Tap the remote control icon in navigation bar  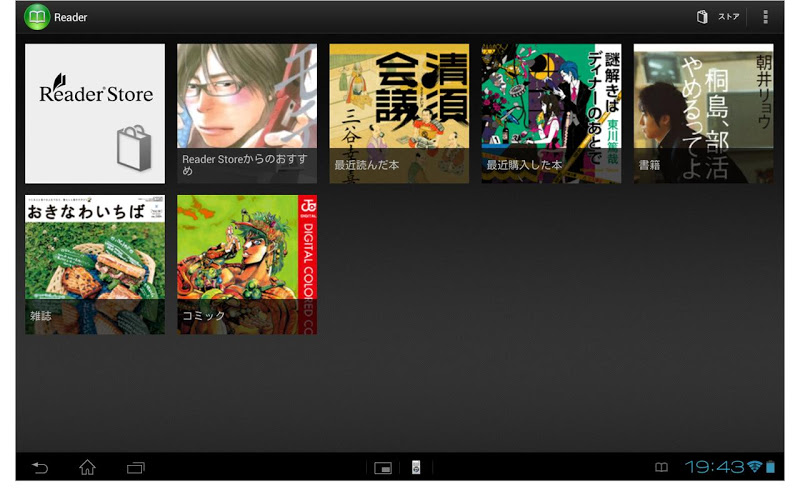pyautogui.click(x=416, y=467)
